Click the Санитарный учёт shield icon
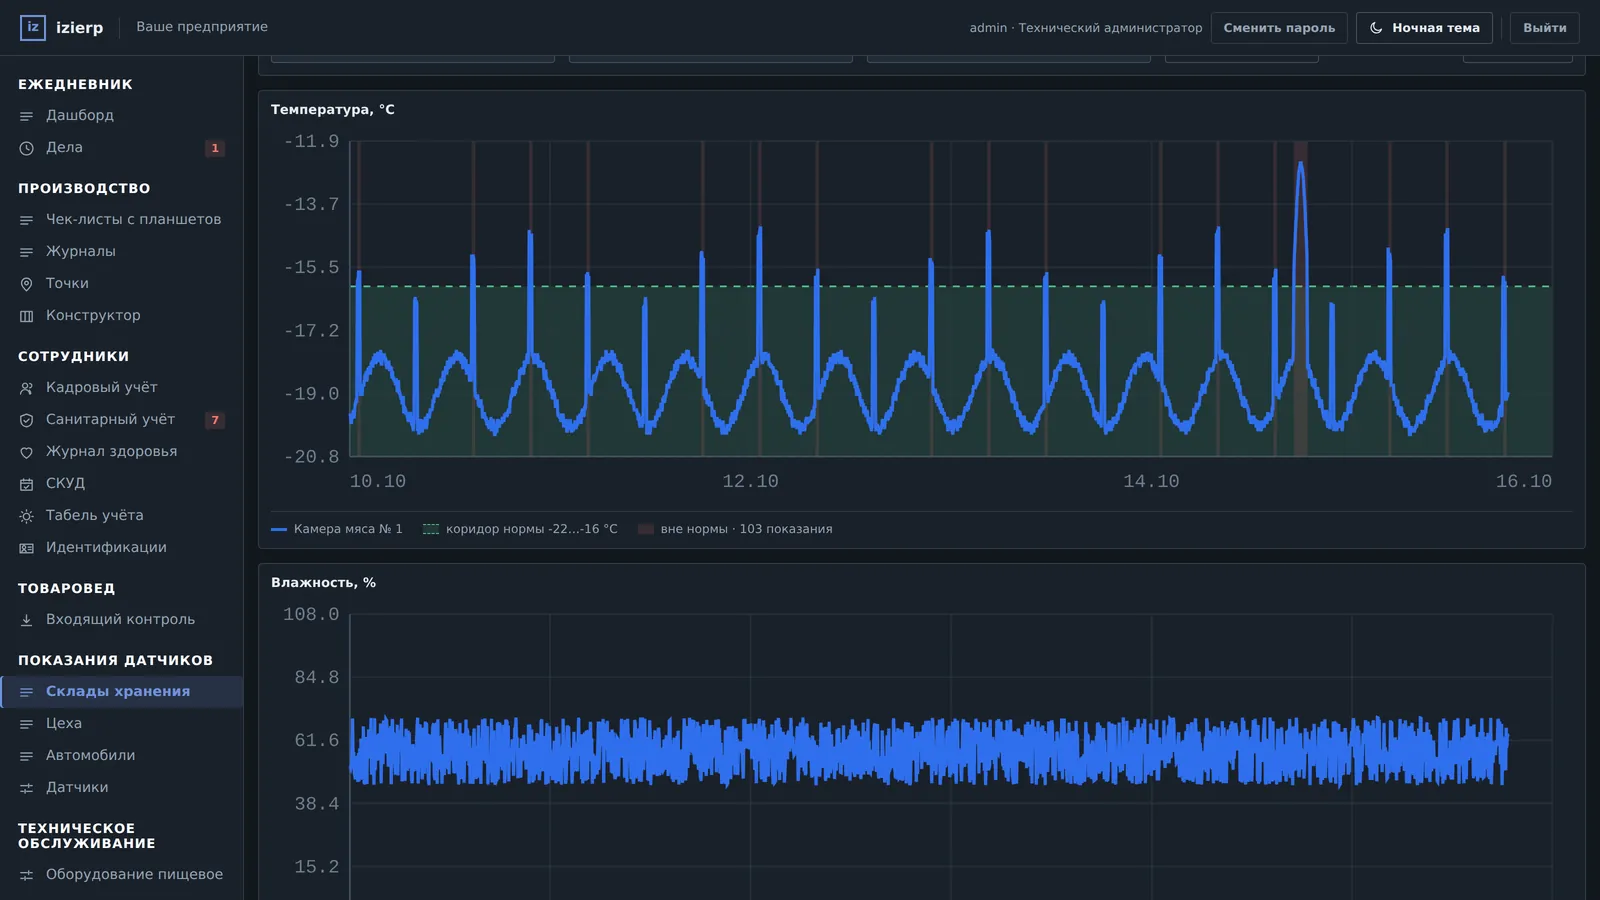This screenshot has height=900, width=1600. click(x=27, y=420)
